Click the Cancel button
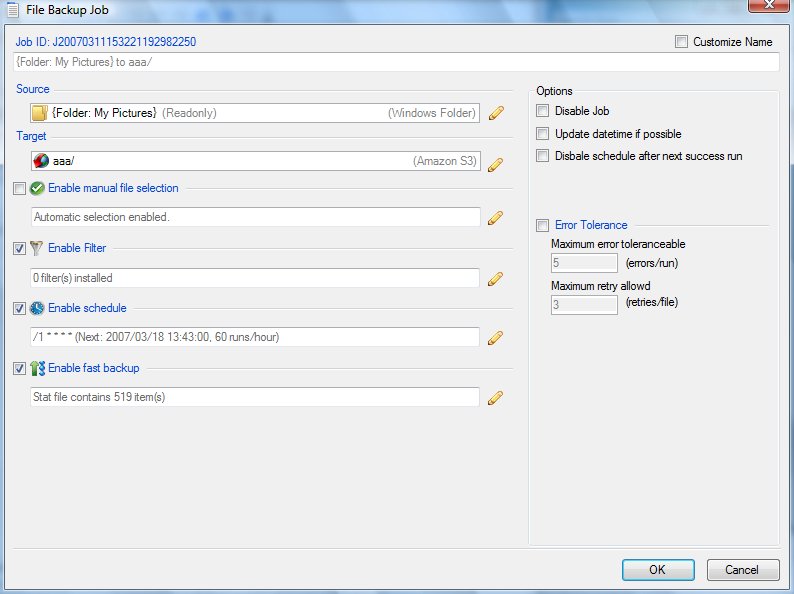Image resolution: width=794 pixels, height=594 pixels. tap(742, 570)
